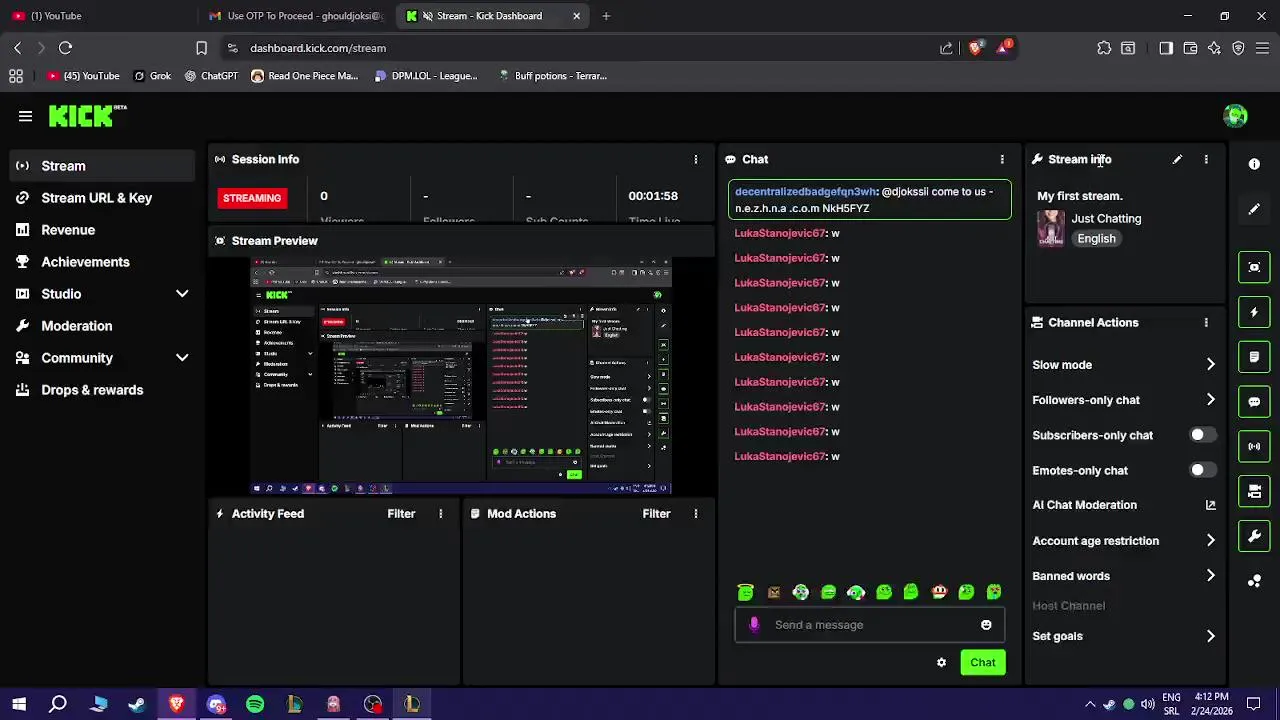Screen dimensions: 1280x720
Task: Open Channel Actions three-dot menu
Action: point(1206,322)
